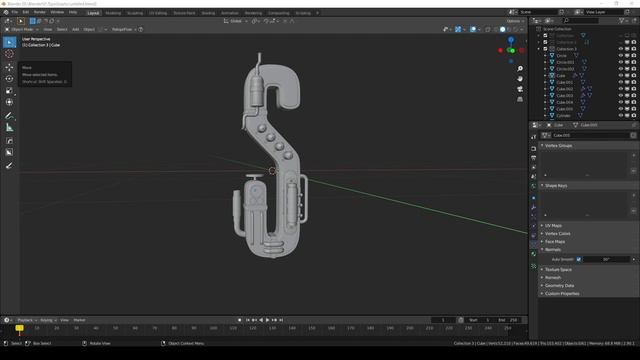Select the Select Box tool

tap(9, 42)
